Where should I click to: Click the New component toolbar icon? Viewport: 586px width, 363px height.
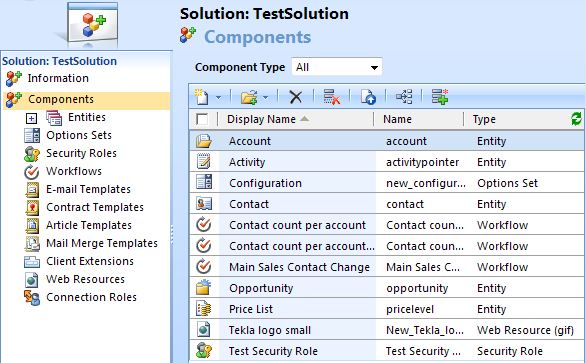point(202,98)
